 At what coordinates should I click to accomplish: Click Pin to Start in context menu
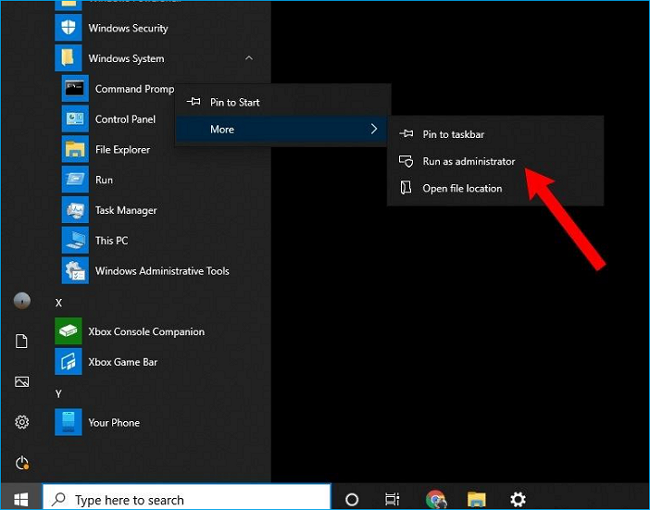point(234,102)
